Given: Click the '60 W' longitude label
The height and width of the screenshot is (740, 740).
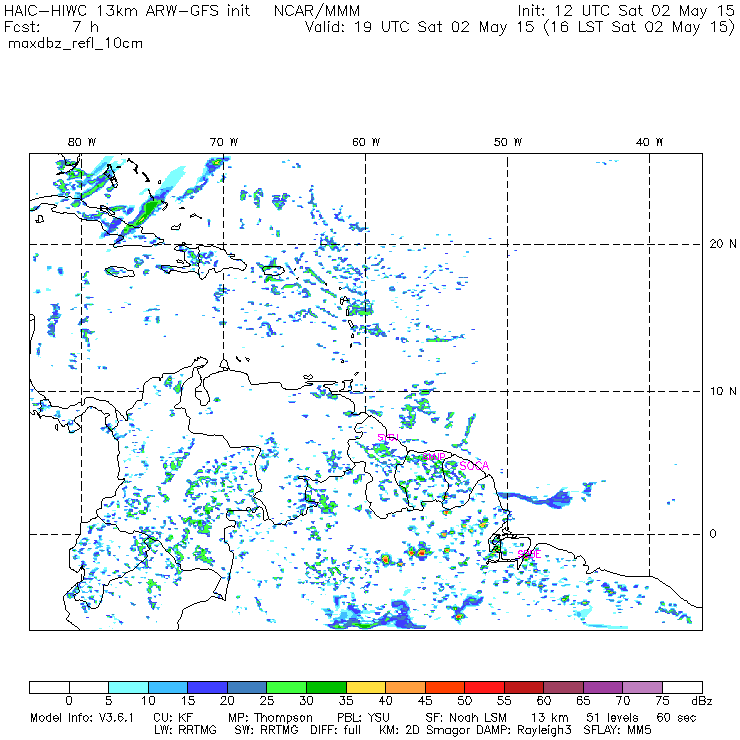Looking at the screenshot, I should (x=366, y=142).
